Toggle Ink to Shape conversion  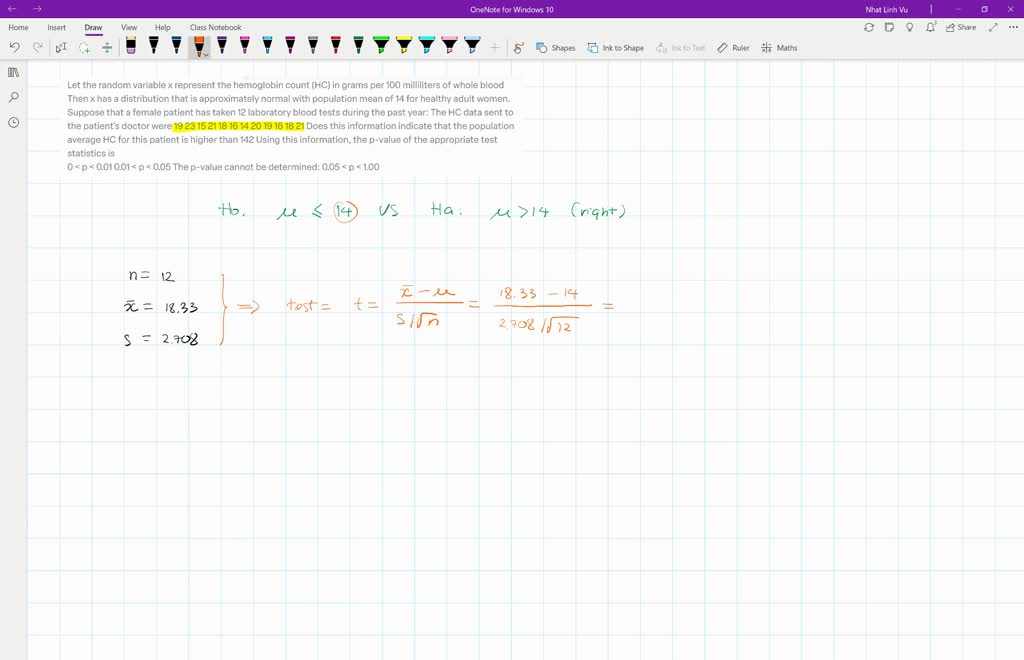(x=614, y=47)
